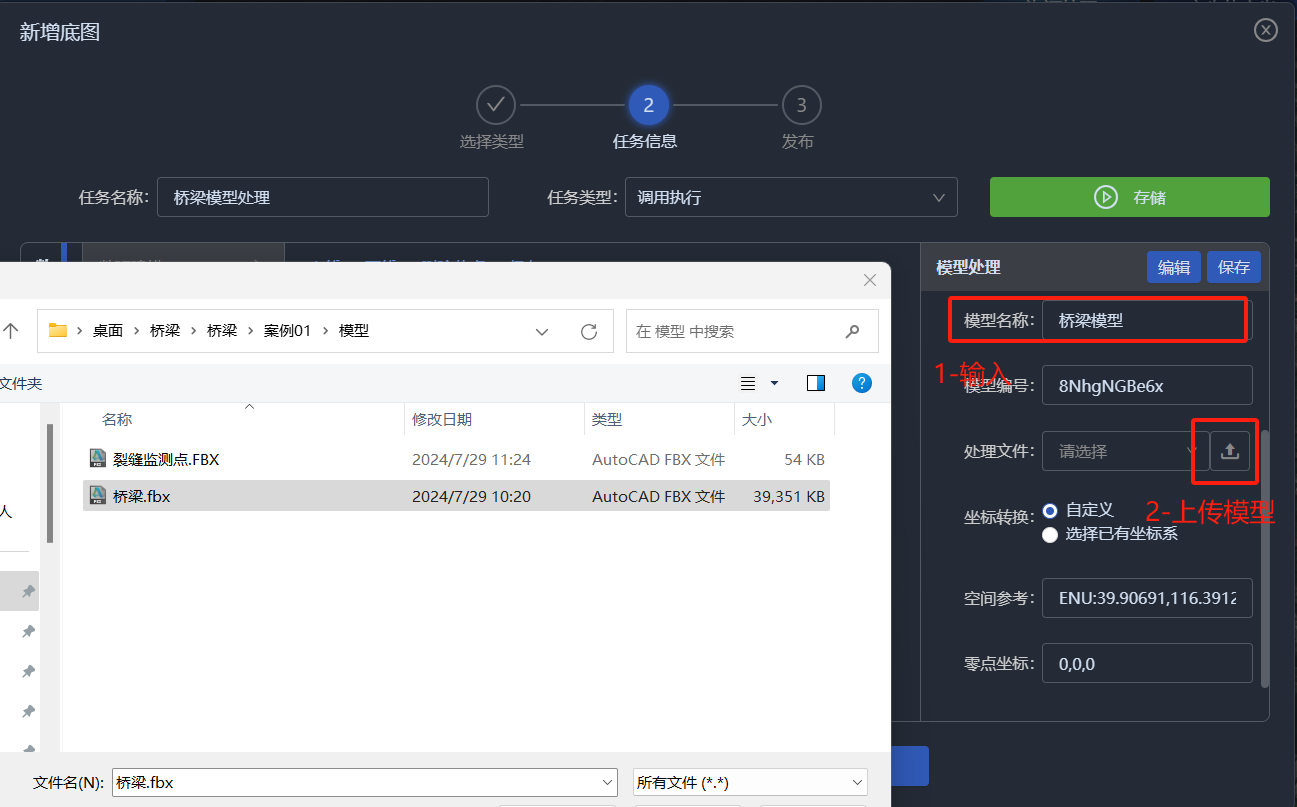The height and width of the screenshot is (807, 1297).
Task: Open the 处理文件 请选择 dropdown
Action: 1124,451
